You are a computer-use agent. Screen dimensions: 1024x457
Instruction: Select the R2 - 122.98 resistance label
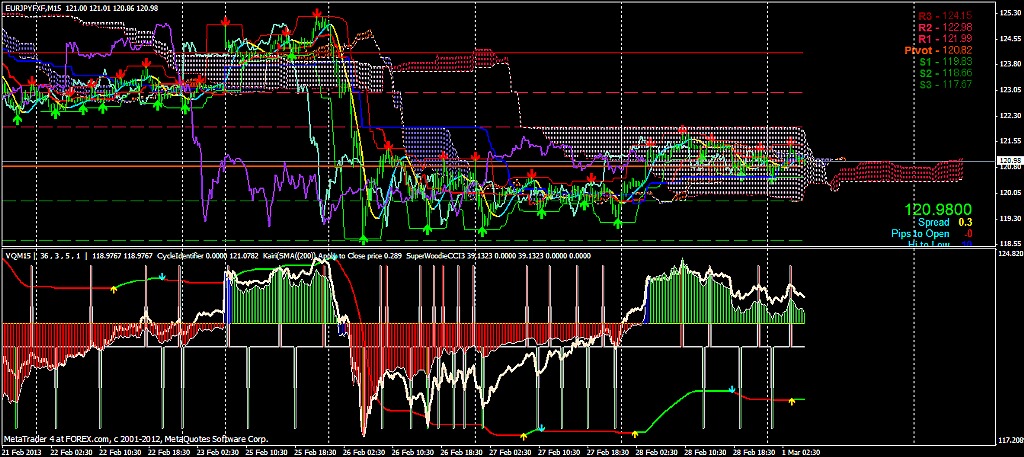pyautogui.click(x=945, y=27)
